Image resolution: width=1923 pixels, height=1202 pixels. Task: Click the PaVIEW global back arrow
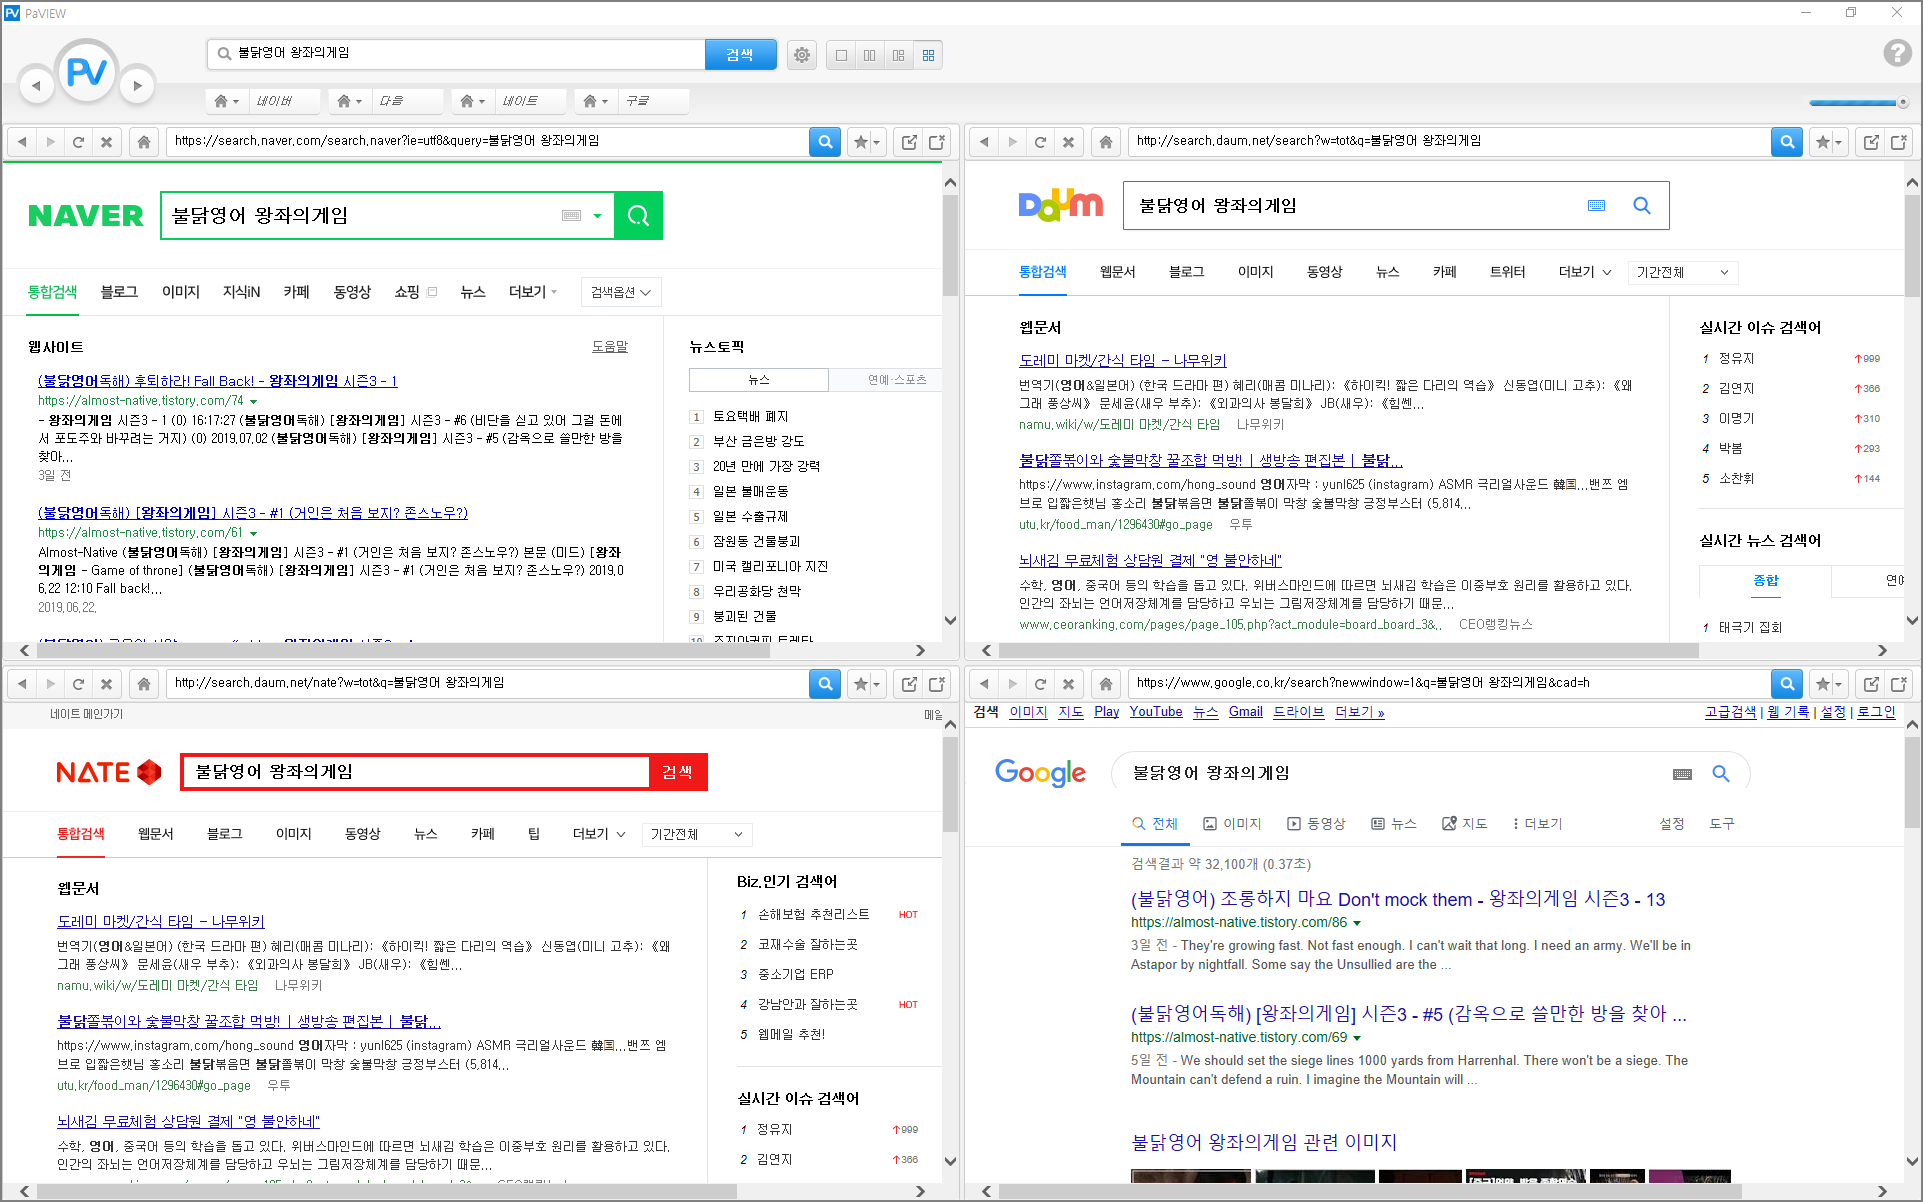[36, 85]
